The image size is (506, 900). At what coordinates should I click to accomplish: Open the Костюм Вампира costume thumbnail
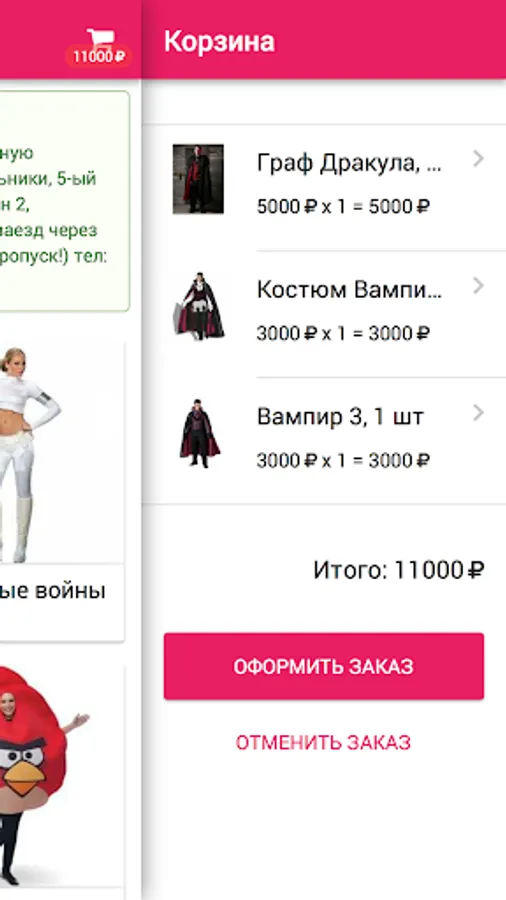198,306
